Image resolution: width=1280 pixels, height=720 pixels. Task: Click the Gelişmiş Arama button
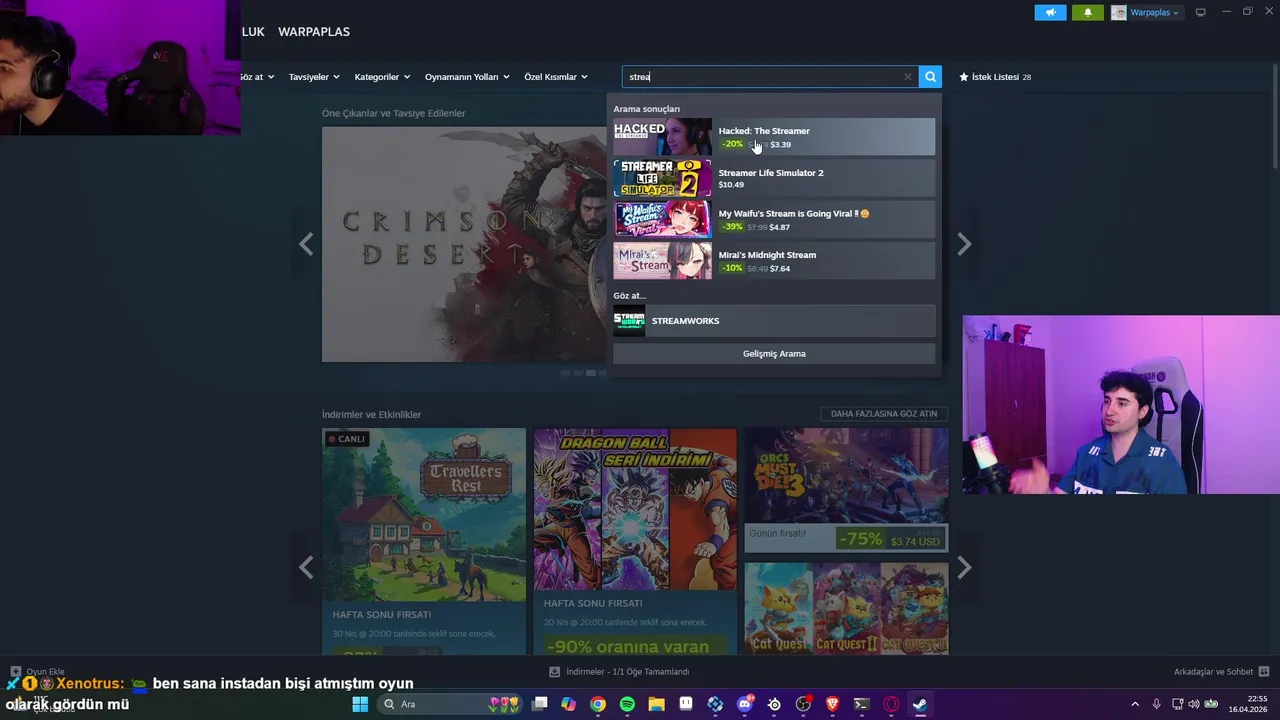click(774, 354)
